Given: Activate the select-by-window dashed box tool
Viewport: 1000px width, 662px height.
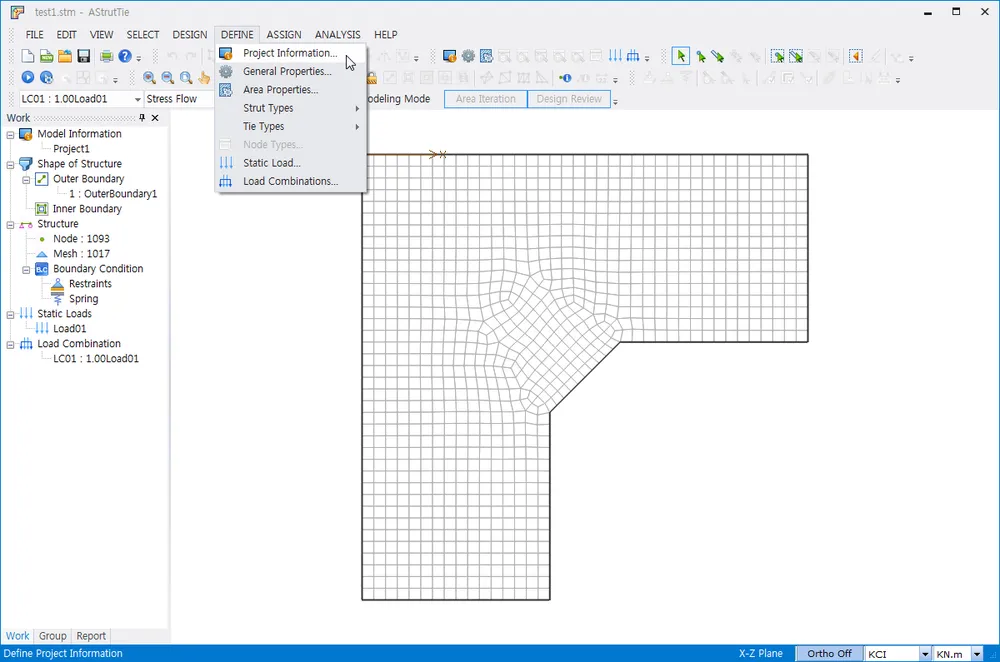Looking at the screenshot, I should pos(777,57).
